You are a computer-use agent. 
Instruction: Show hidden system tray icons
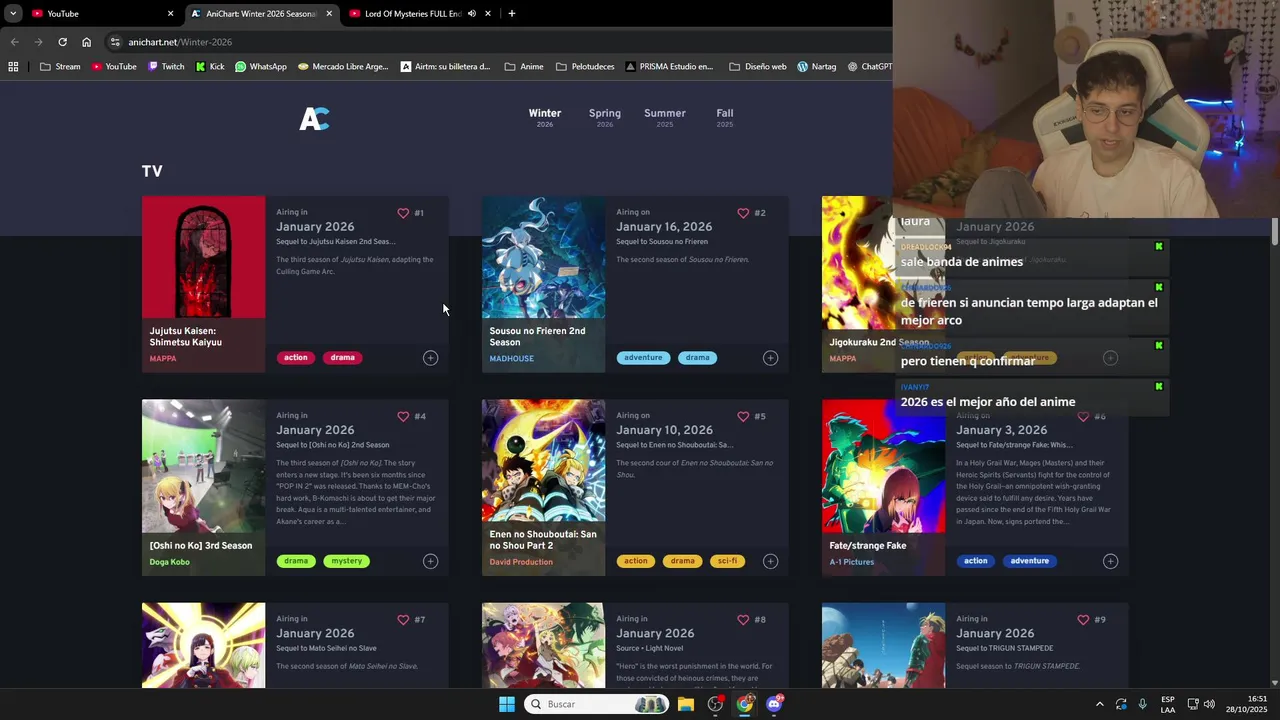point(1100,704)
